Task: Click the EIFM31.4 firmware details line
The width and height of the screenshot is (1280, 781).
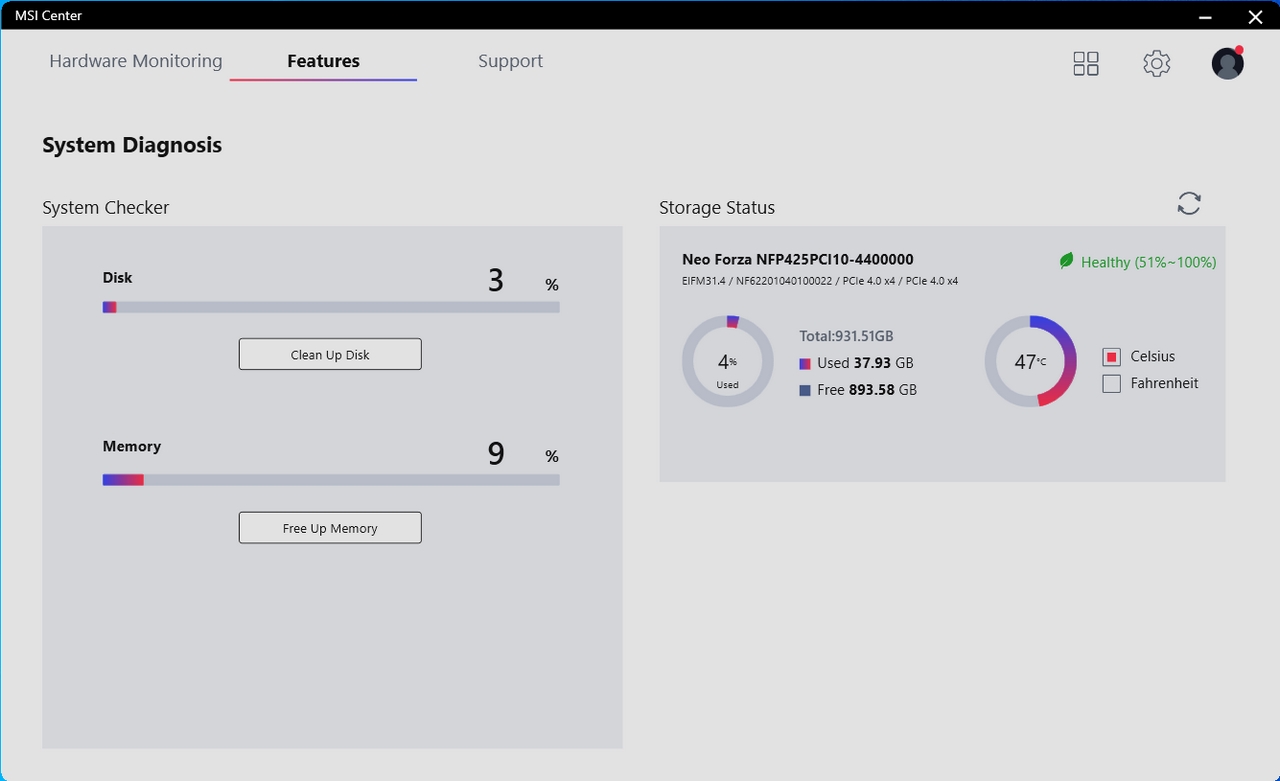Action: tap(820, 281)
